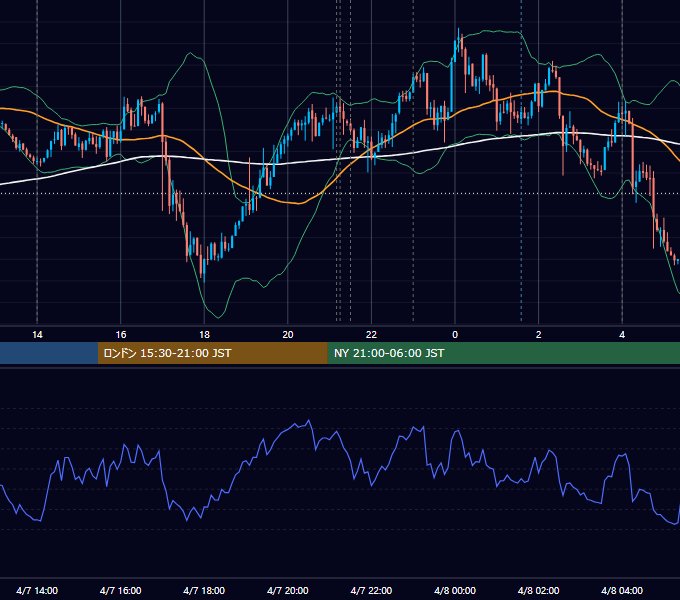Click the '4/7 18:00' date label
This screenshot has height=600, width=680.
point(204,590)
